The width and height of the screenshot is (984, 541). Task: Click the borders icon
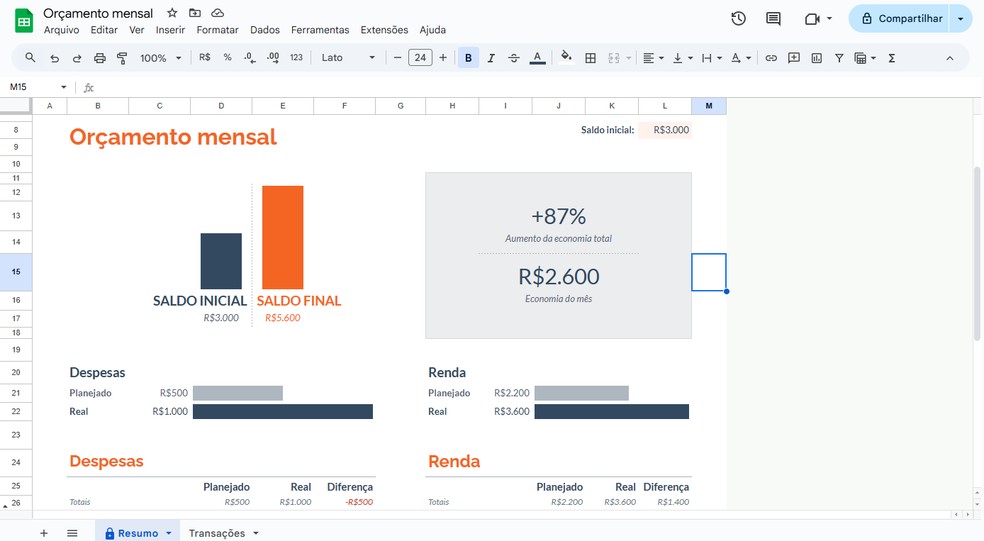590,58
